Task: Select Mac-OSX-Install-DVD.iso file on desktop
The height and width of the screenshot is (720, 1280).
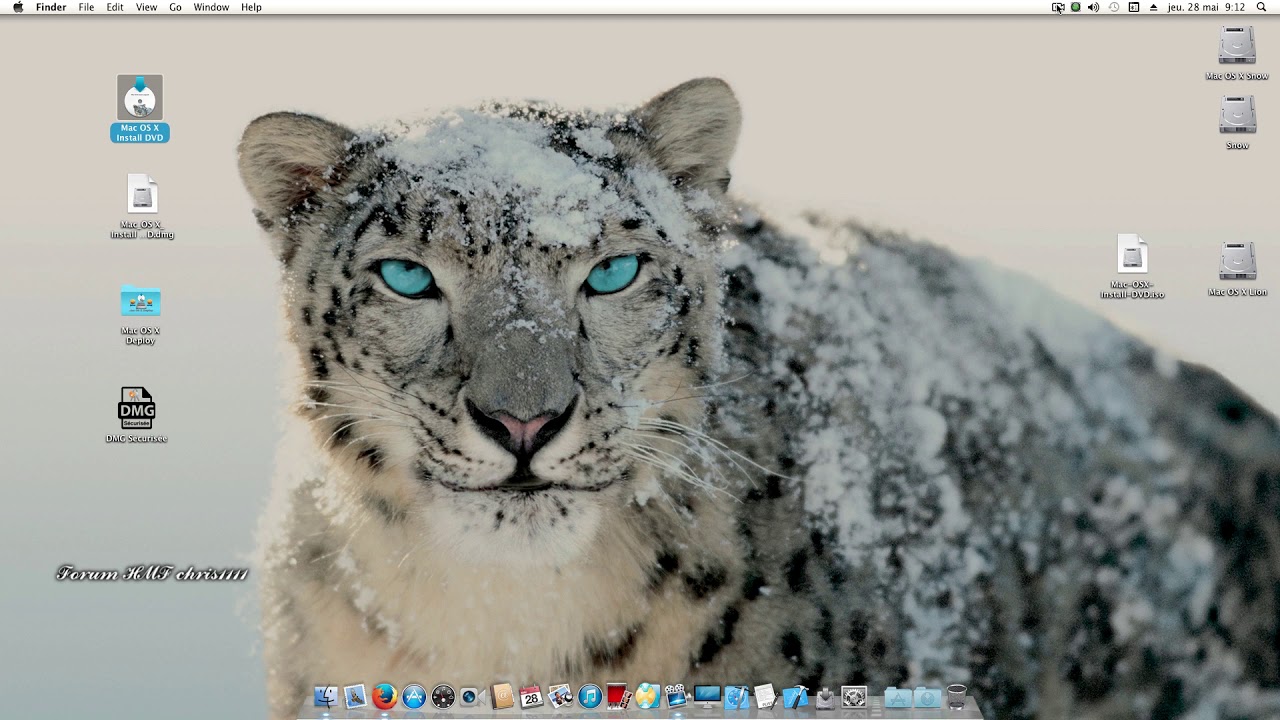Action: pyautogui.click(x=1132, y=267)
